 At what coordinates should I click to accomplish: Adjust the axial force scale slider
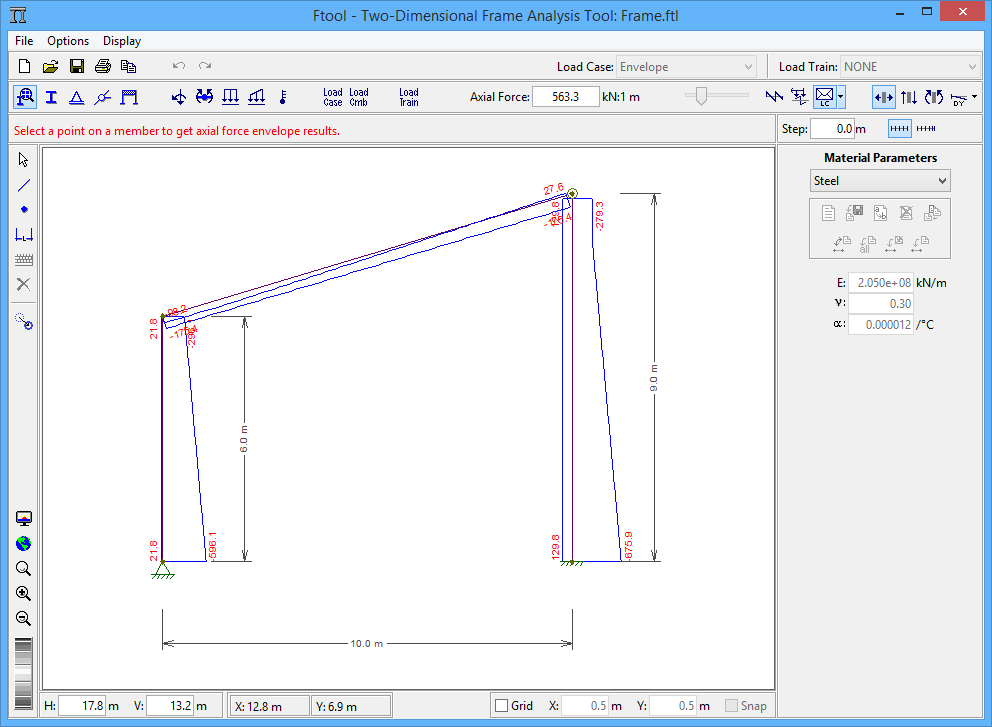pos(702,96)
